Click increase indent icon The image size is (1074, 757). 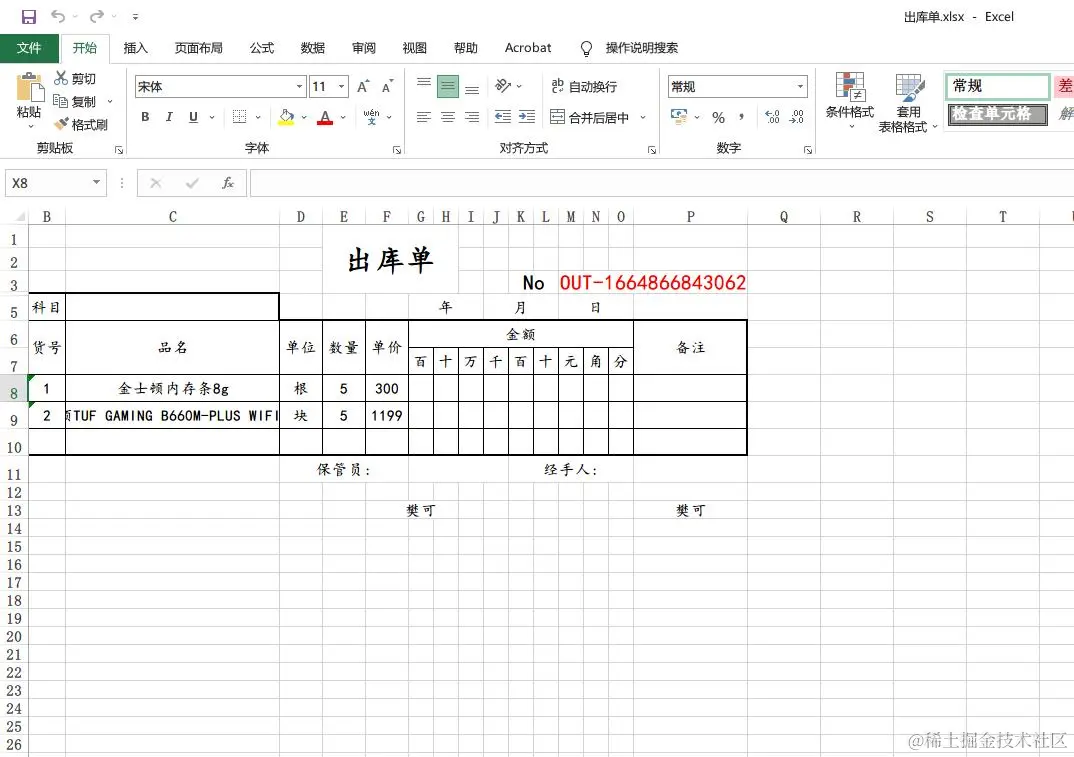(x=527, y=117)
